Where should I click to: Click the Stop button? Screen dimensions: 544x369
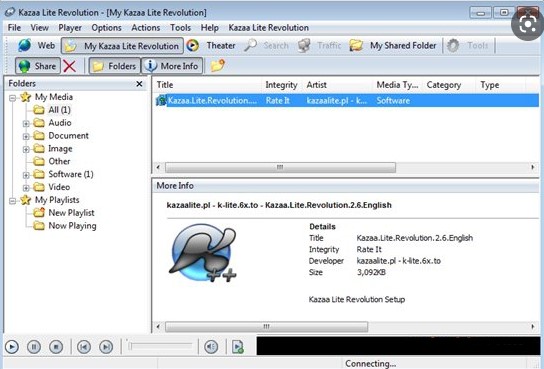[56, 346]
